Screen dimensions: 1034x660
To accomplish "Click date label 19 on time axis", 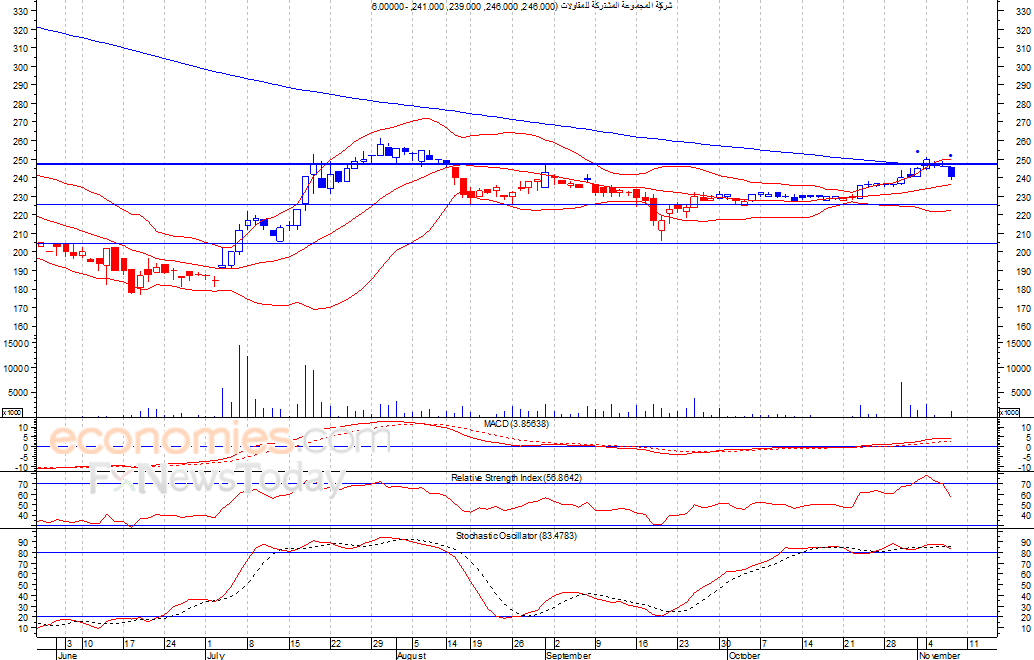I will (x=477, y=644).
